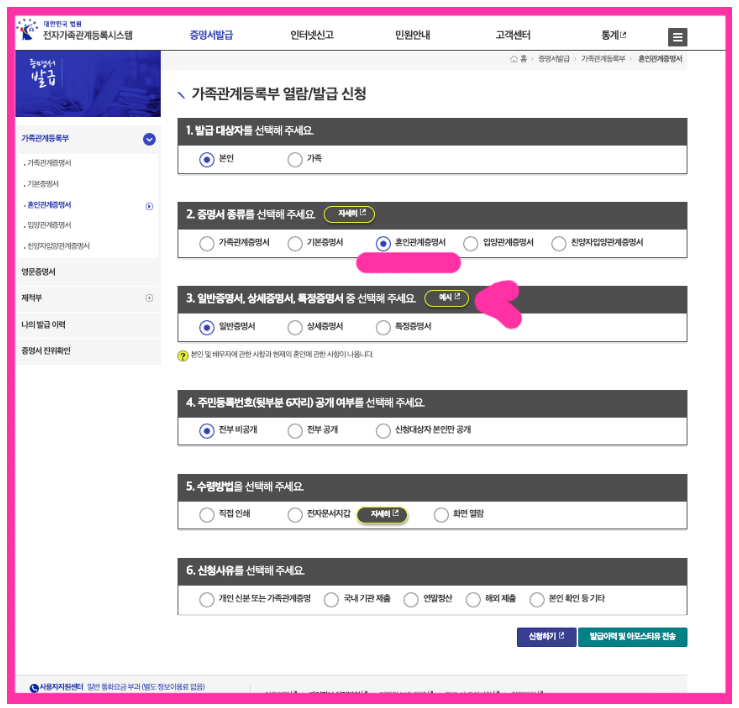Screen dimensions: 739x708
Task: Select 입양관계증명서 certificate type radio
Action: click(470, 243)
